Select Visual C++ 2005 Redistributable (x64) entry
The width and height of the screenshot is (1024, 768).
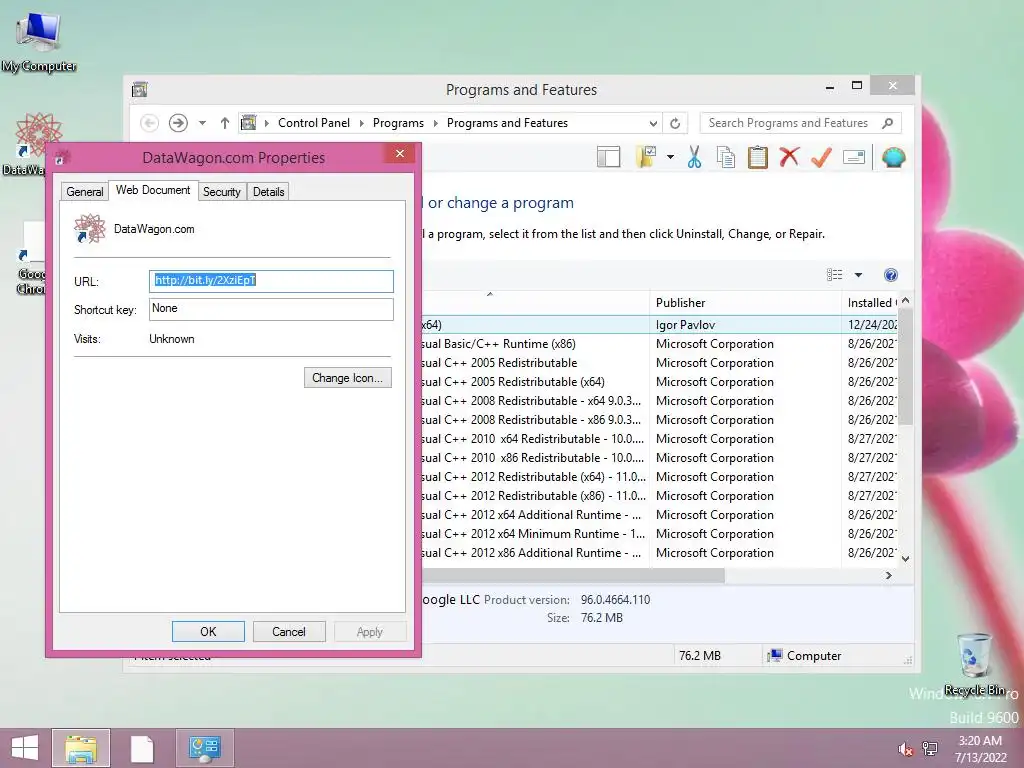660,381
